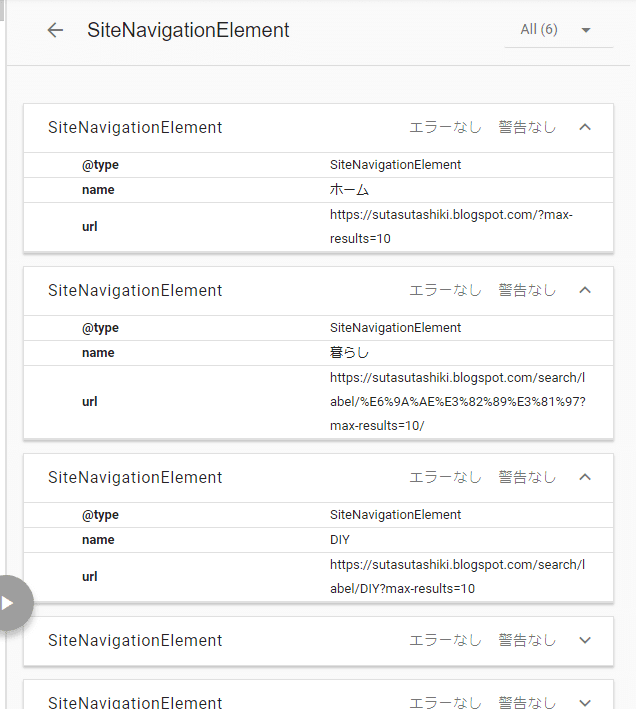
Task: Click the back arrow icon
Action: click(55, 30)
